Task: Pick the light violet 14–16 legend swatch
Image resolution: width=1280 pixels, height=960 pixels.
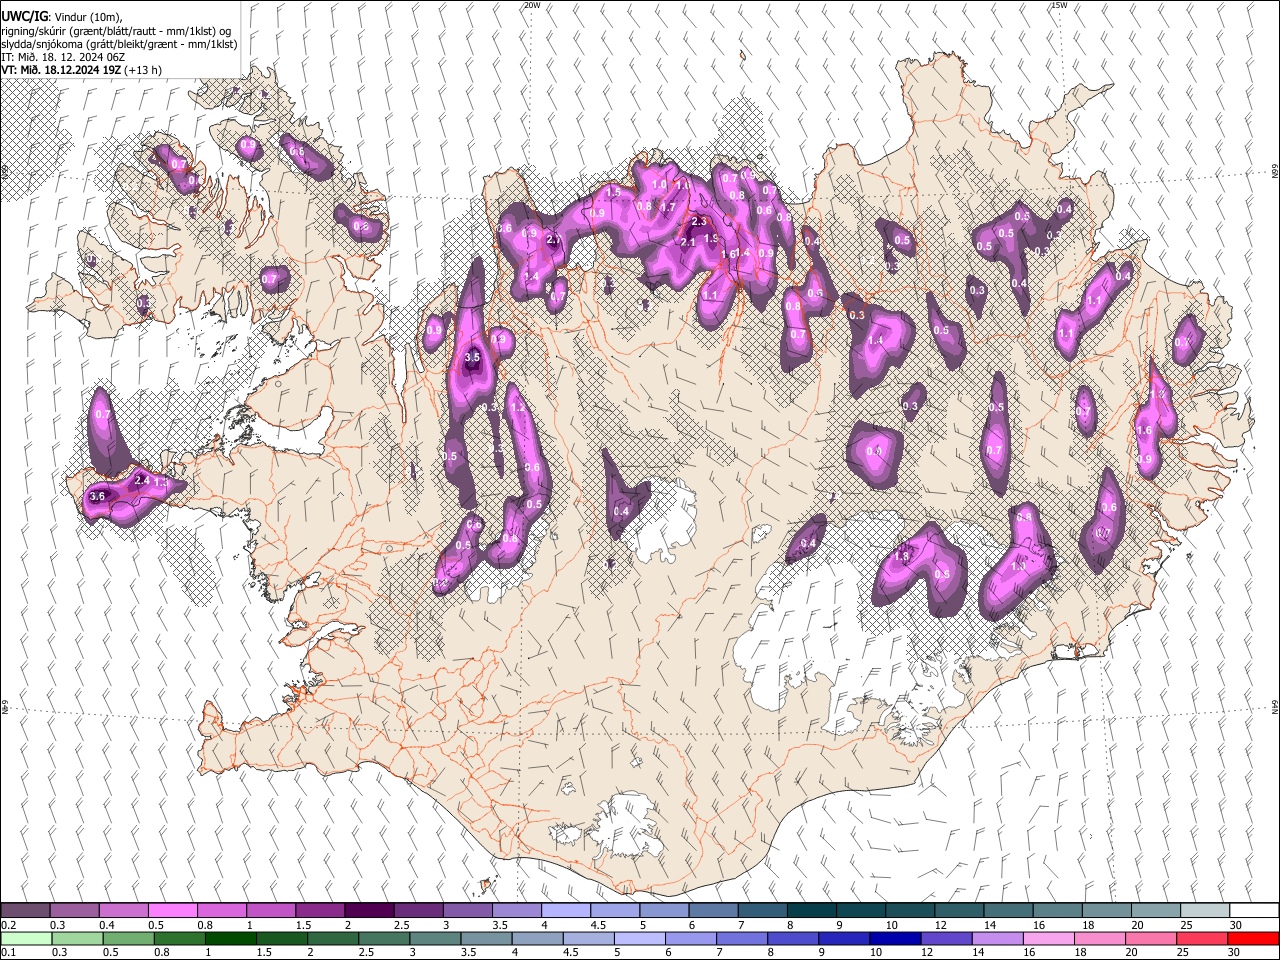Action: [996, 939]
